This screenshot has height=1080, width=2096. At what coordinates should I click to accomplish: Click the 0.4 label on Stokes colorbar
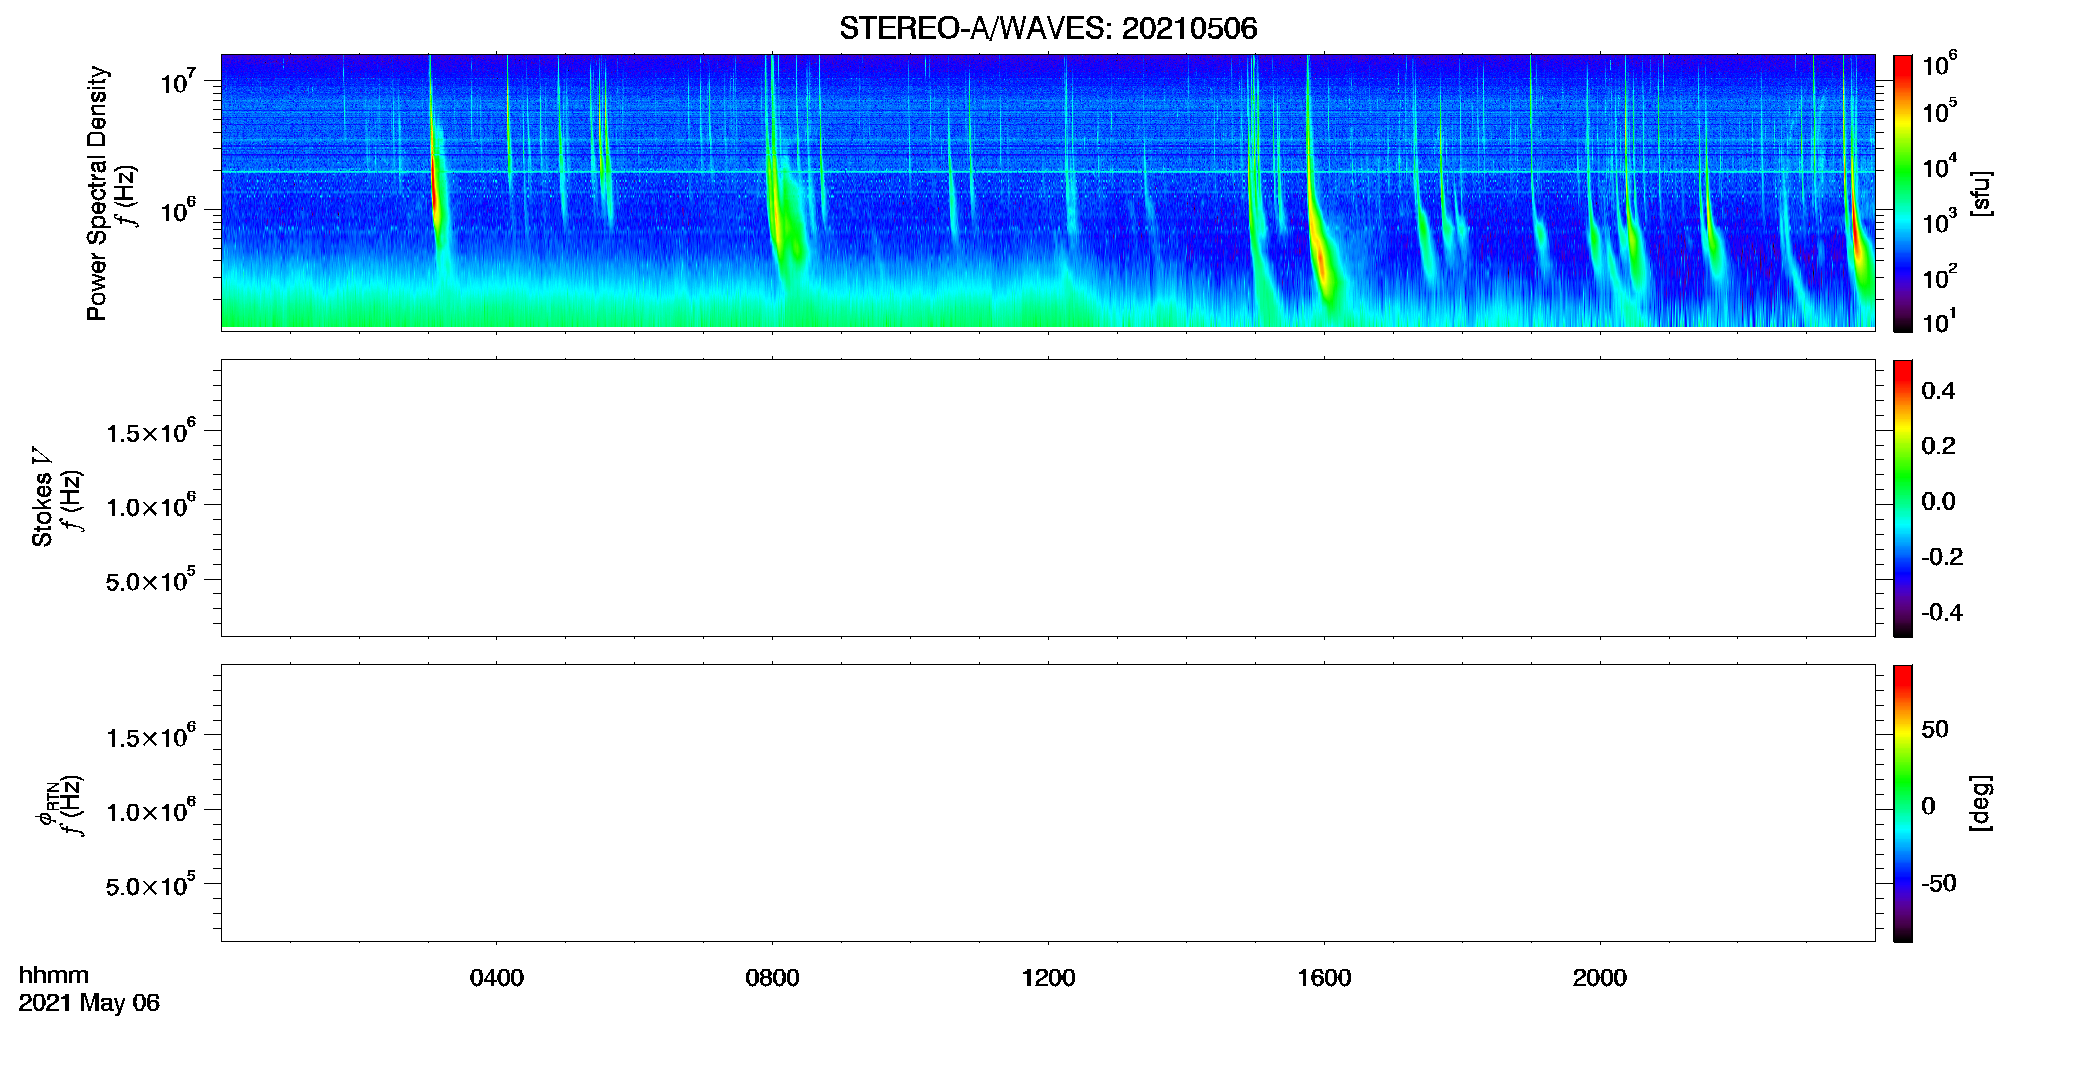pyautogui.click(x=1938, y=391)
